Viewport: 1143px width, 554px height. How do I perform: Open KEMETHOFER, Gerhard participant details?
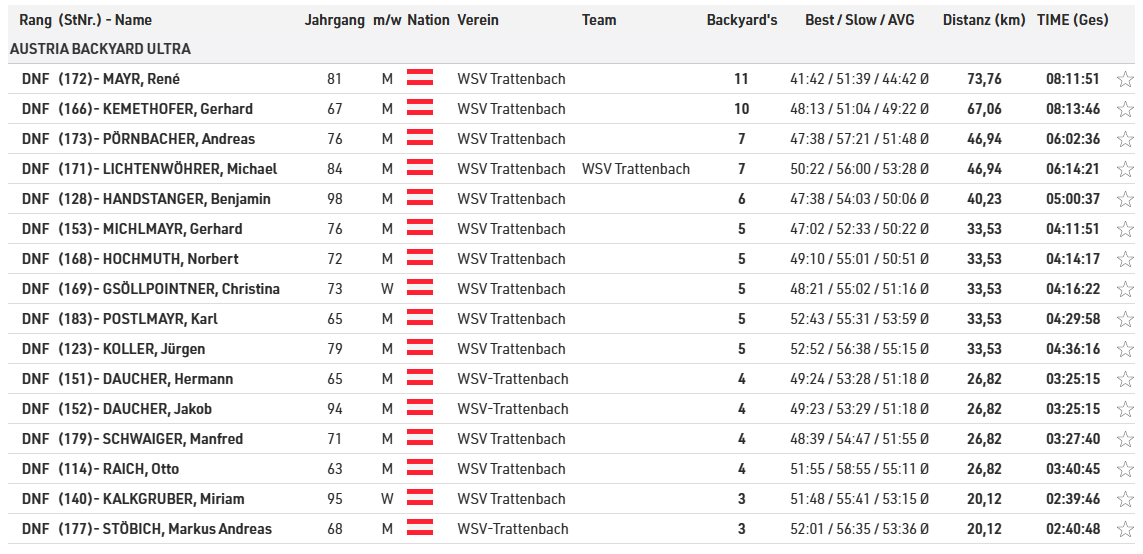tap(178, 109)
